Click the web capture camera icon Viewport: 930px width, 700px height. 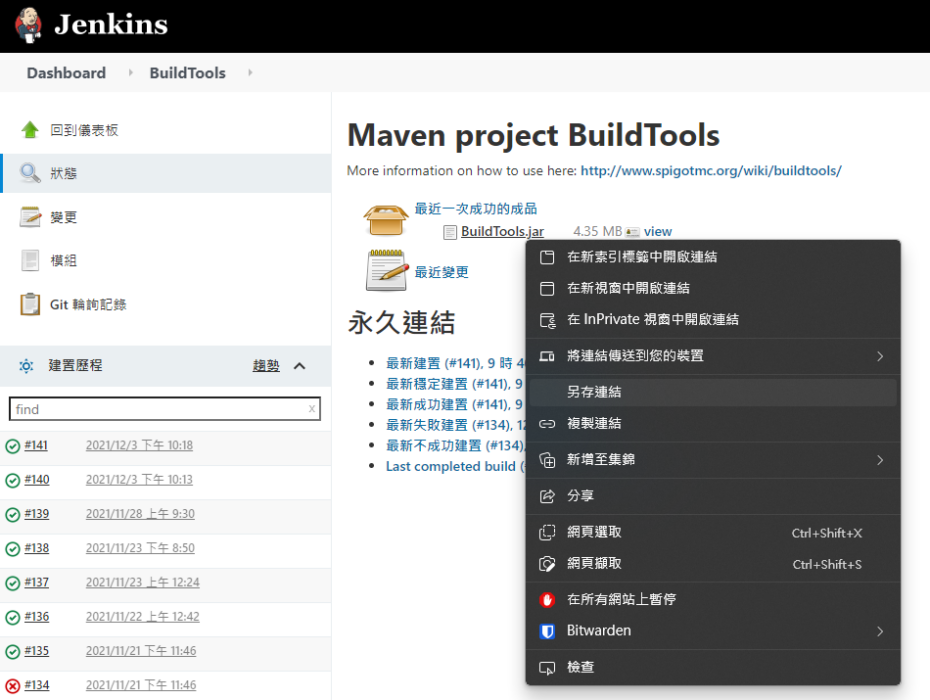(x=547, y=564)
